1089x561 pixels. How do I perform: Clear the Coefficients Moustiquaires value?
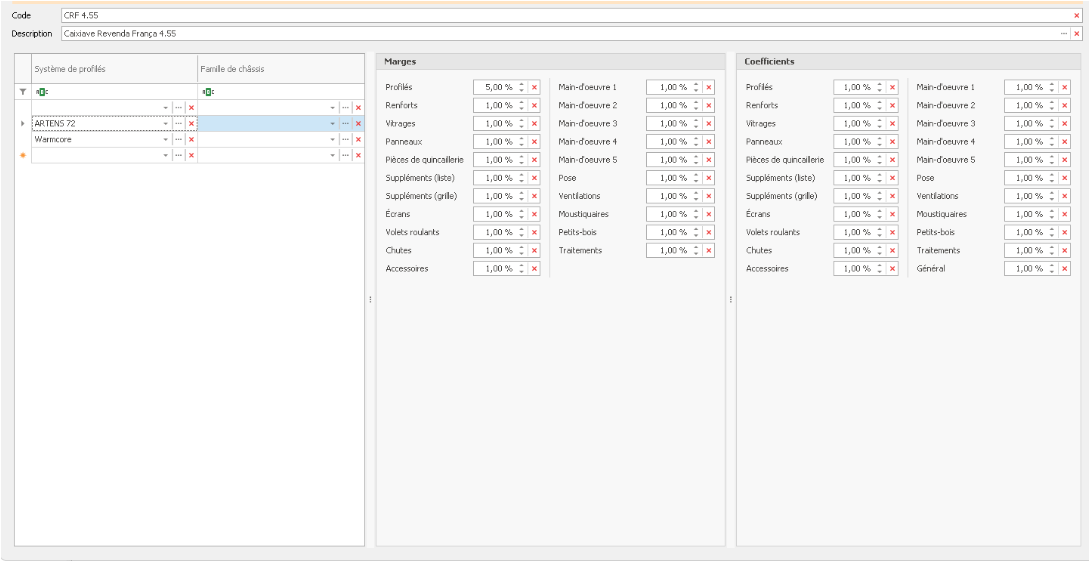click(x=1065, y=214)
